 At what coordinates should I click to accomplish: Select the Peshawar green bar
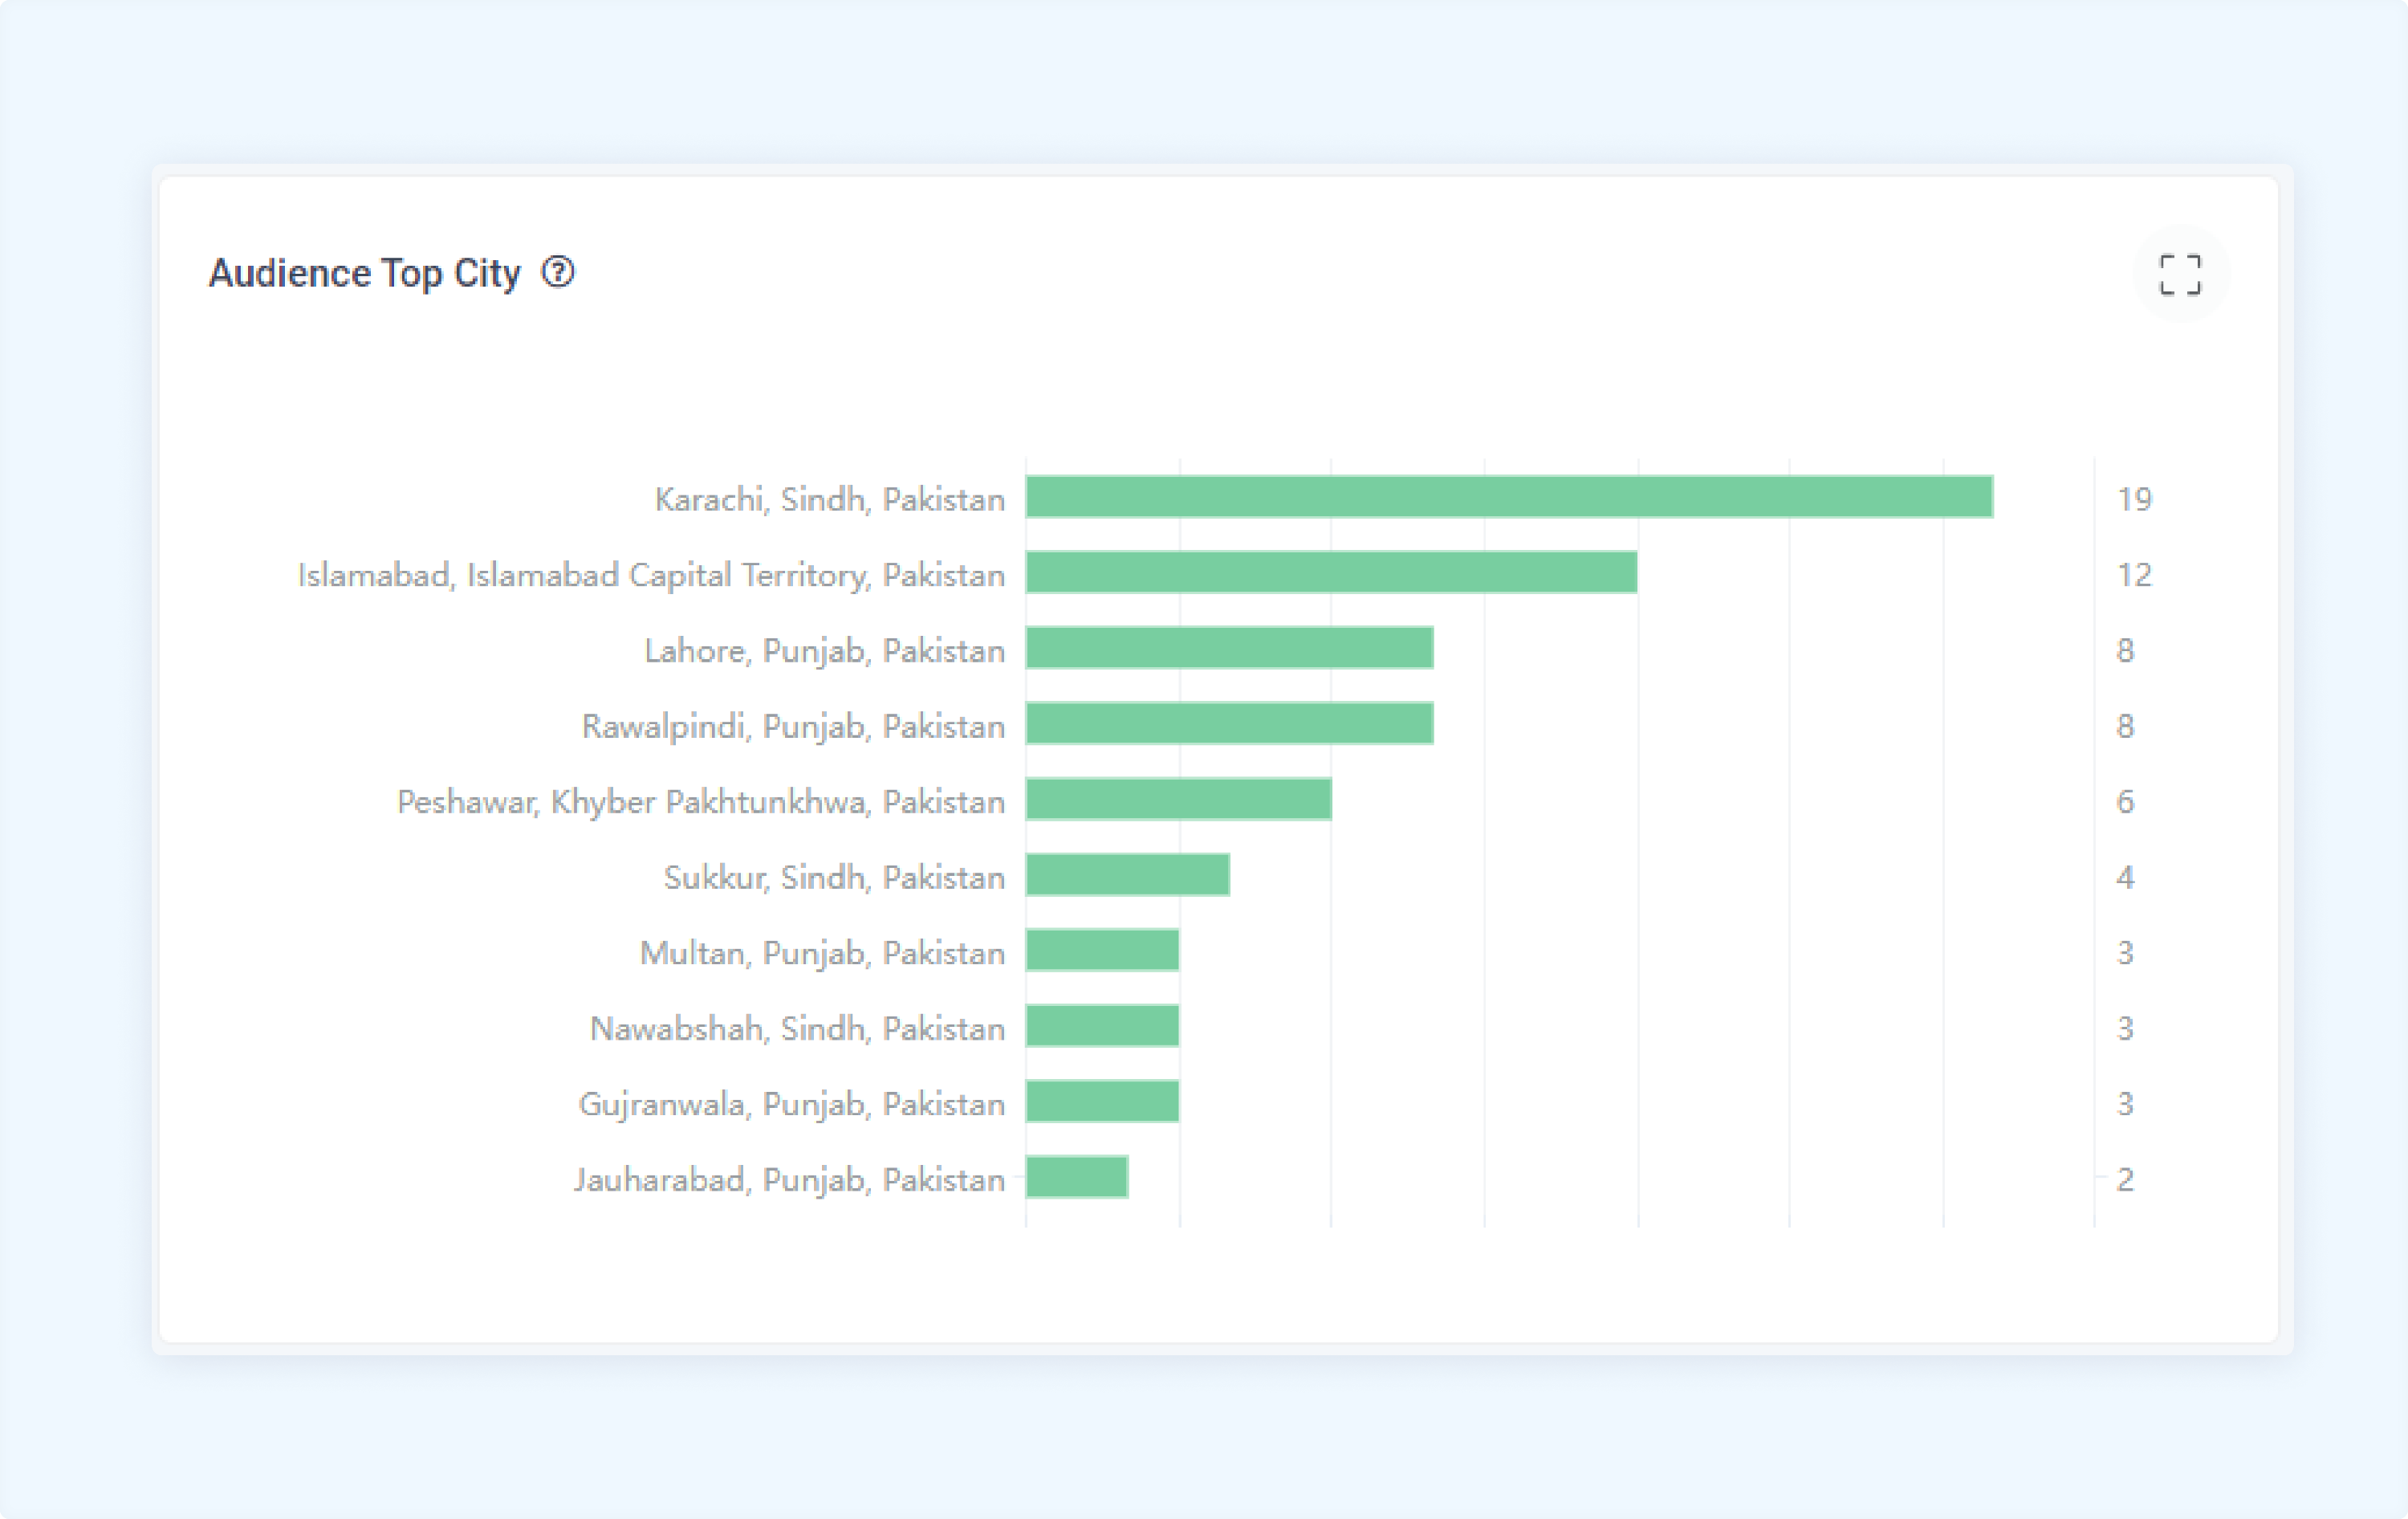[x=1178, y=799]
